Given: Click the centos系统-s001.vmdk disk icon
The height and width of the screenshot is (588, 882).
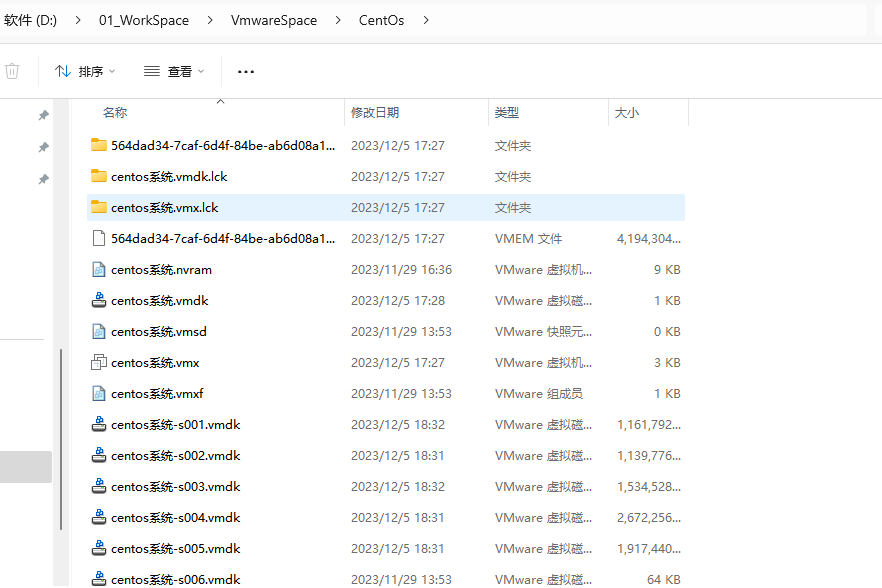Looking at the screenshot, I should [98, 424].
